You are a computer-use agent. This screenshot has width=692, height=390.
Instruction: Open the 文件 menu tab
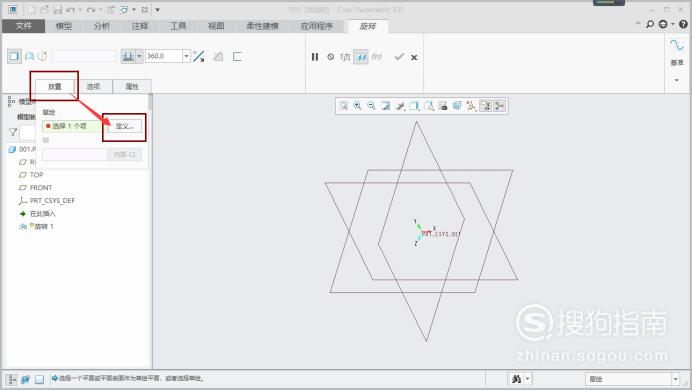(23, 26)
